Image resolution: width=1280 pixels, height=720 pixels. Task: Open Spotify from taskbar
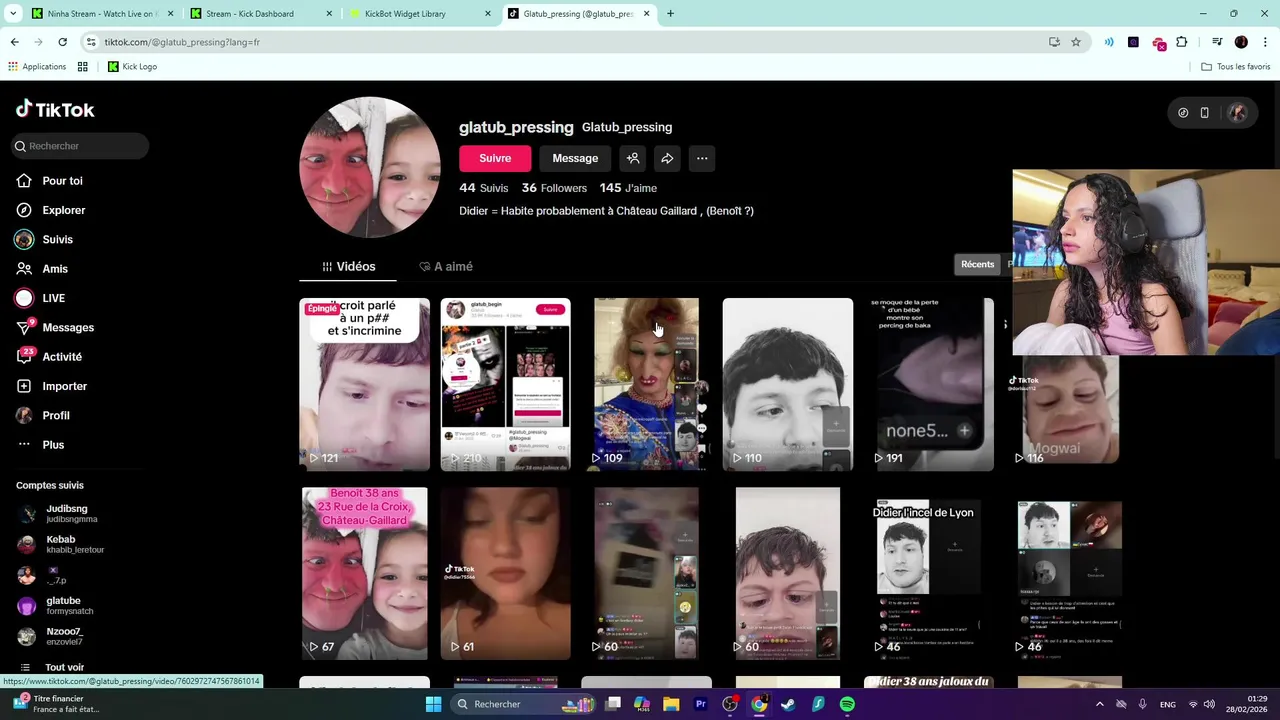tap(847, 704)
